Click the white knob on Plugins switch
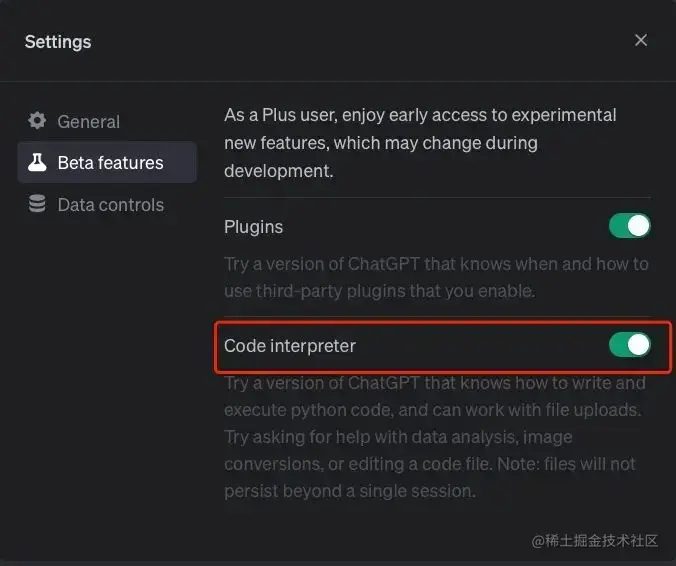The image size is (676, 566). click(638, 226)
